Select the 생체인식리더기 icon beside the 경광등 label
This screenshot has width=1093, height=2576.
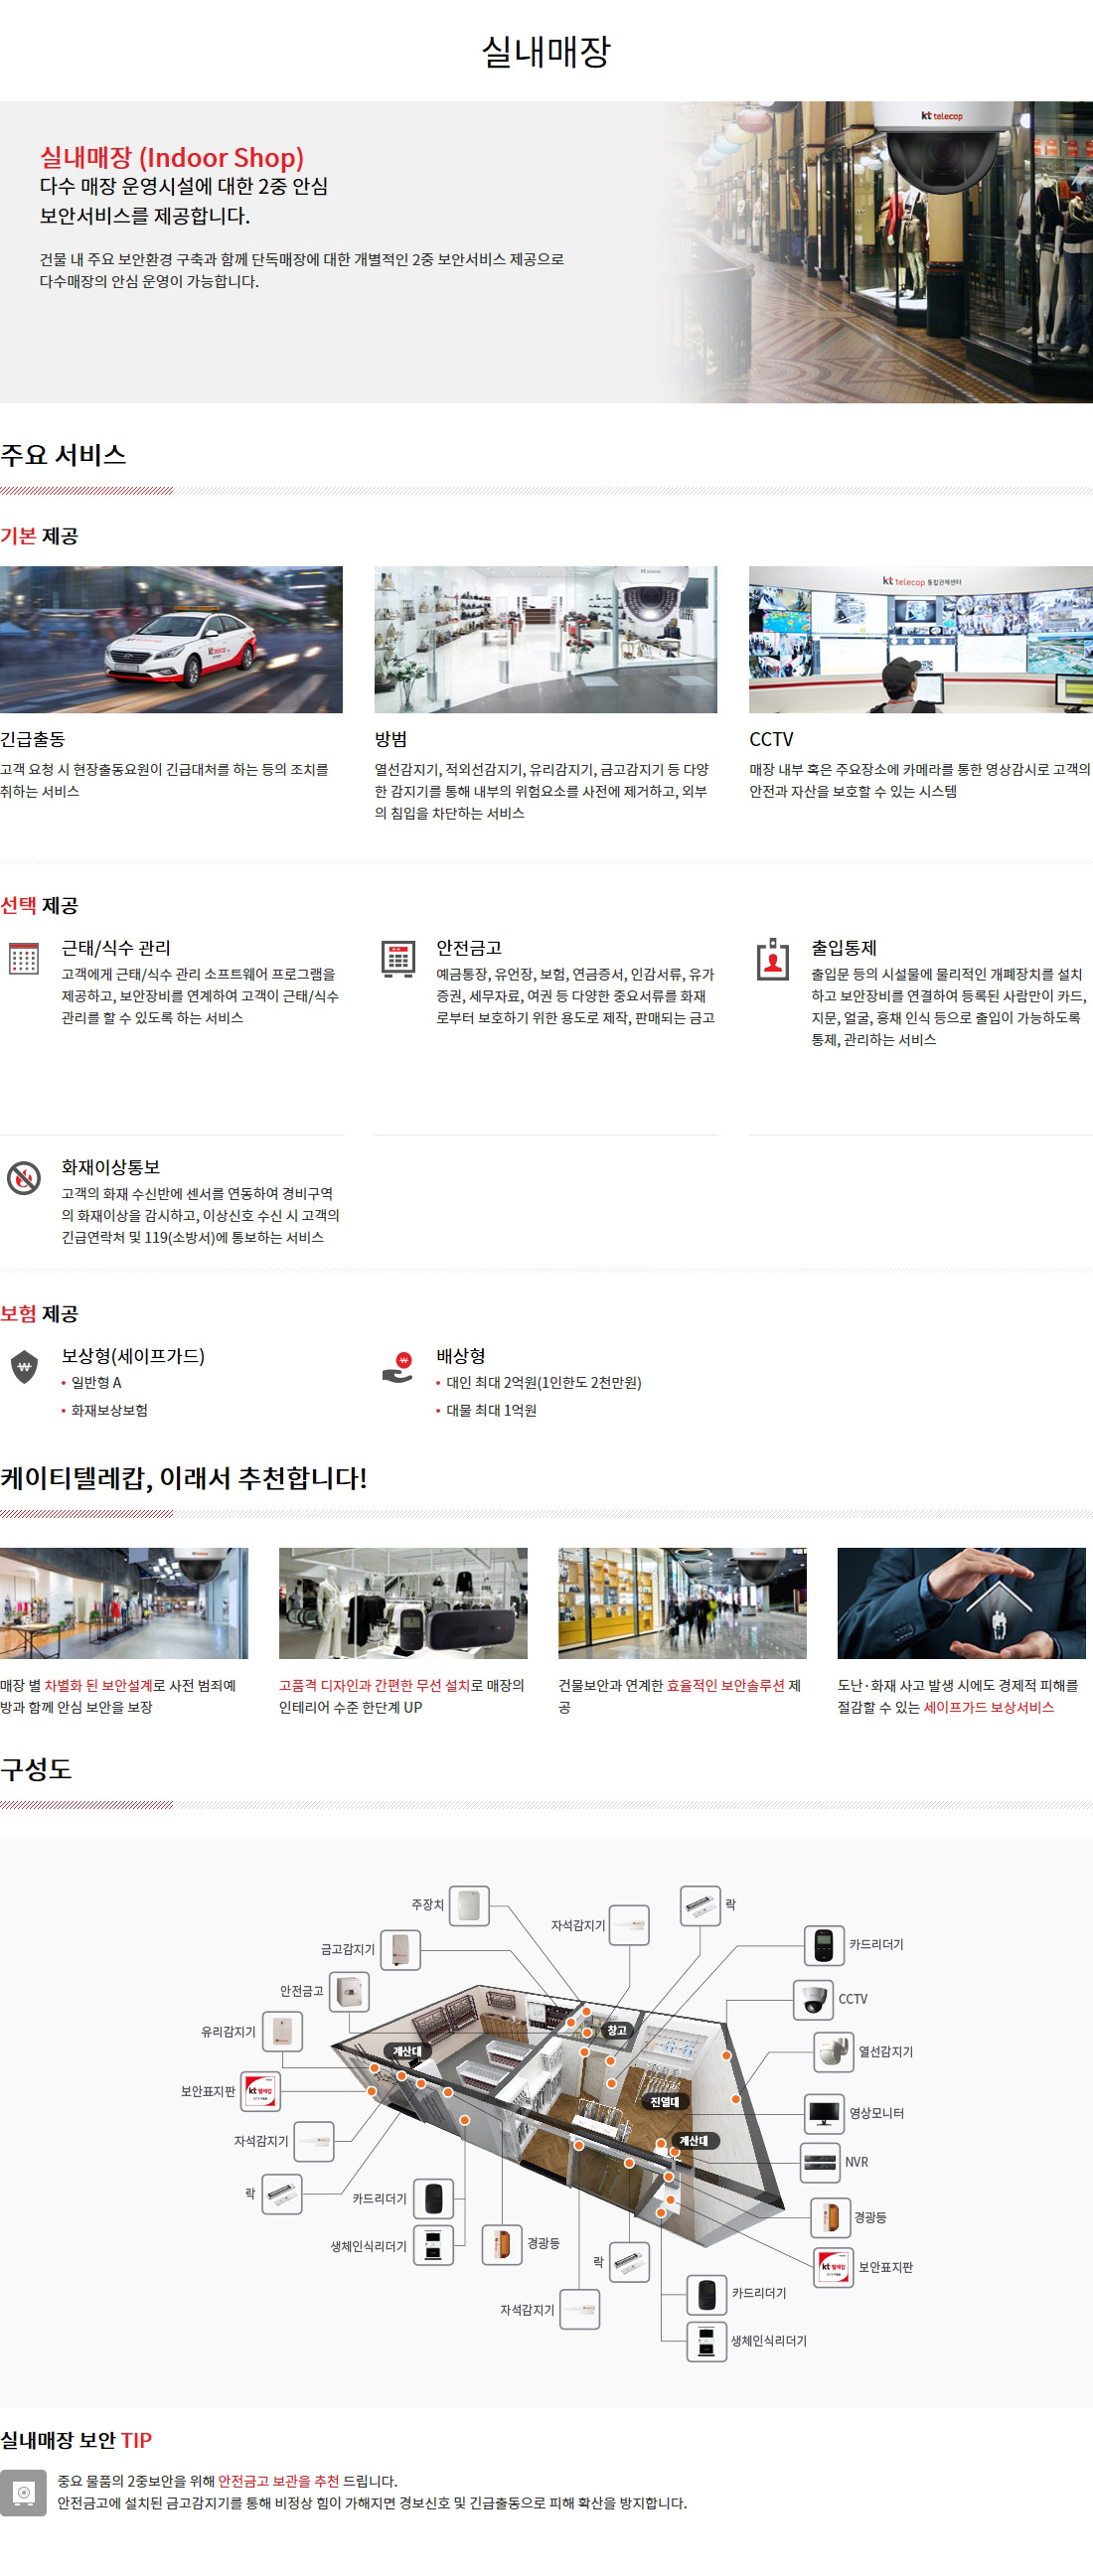433,2245
